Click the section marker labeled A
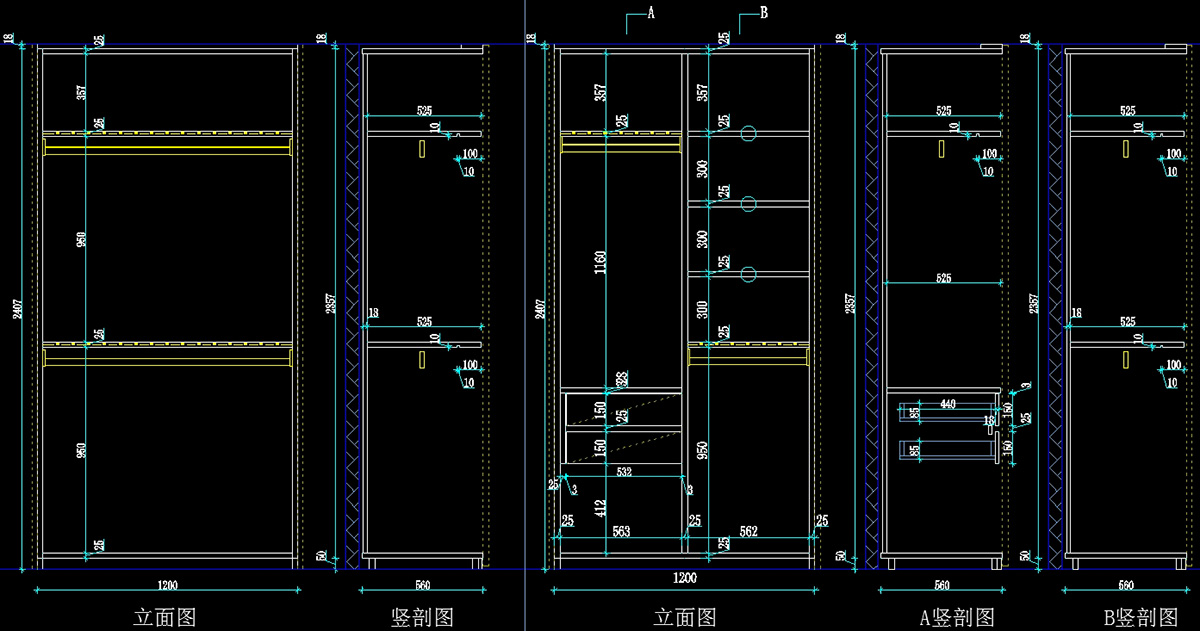This screenshot has width=1200, height=631. [x=650, y=14]
